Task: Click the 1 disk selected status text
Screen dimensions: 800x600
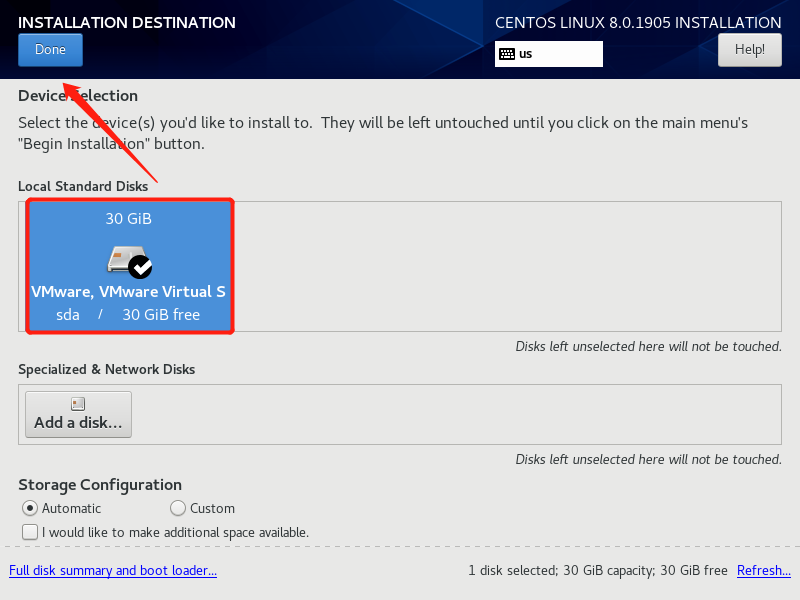Action: pyautogui.click(x=598, y=570)
